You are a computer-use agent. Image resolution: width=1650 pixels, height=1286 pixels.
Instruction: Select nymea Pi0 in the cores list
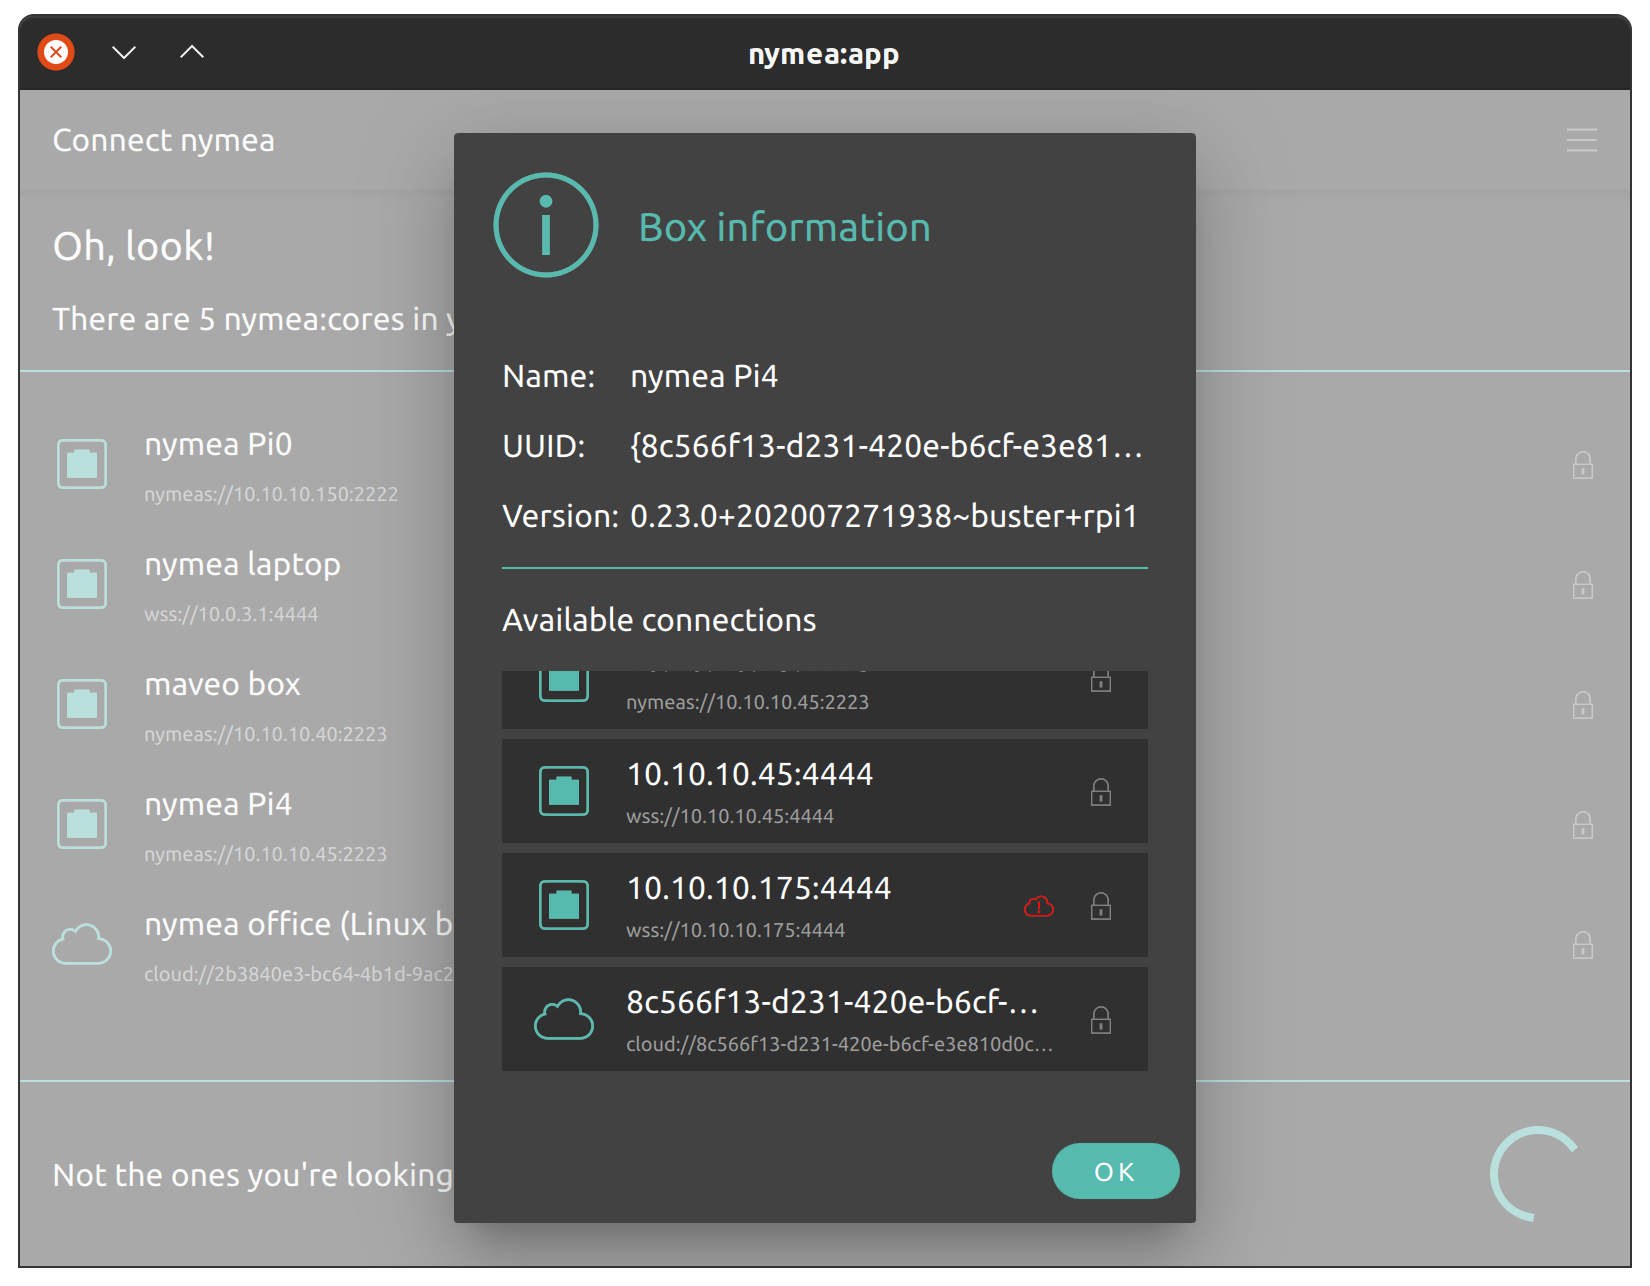(x=237, y=465)
